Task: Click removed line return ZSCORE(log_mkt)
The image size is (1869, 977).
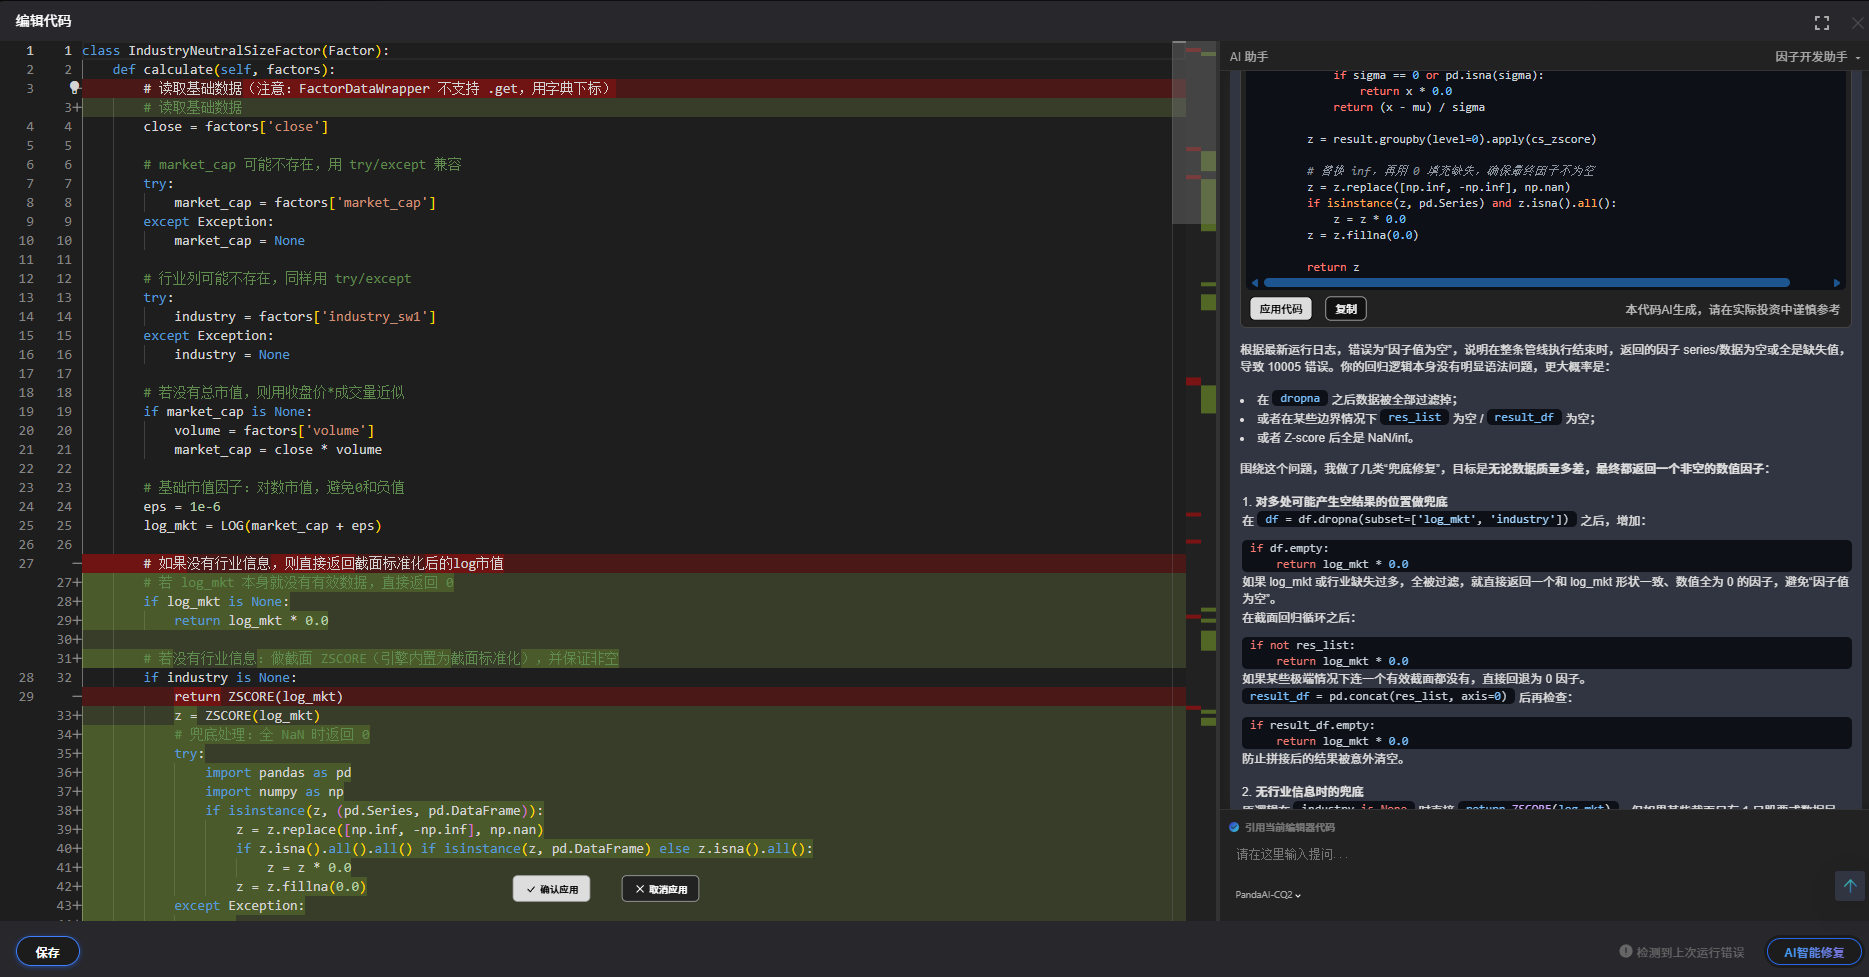Action: tap(258, 696)
